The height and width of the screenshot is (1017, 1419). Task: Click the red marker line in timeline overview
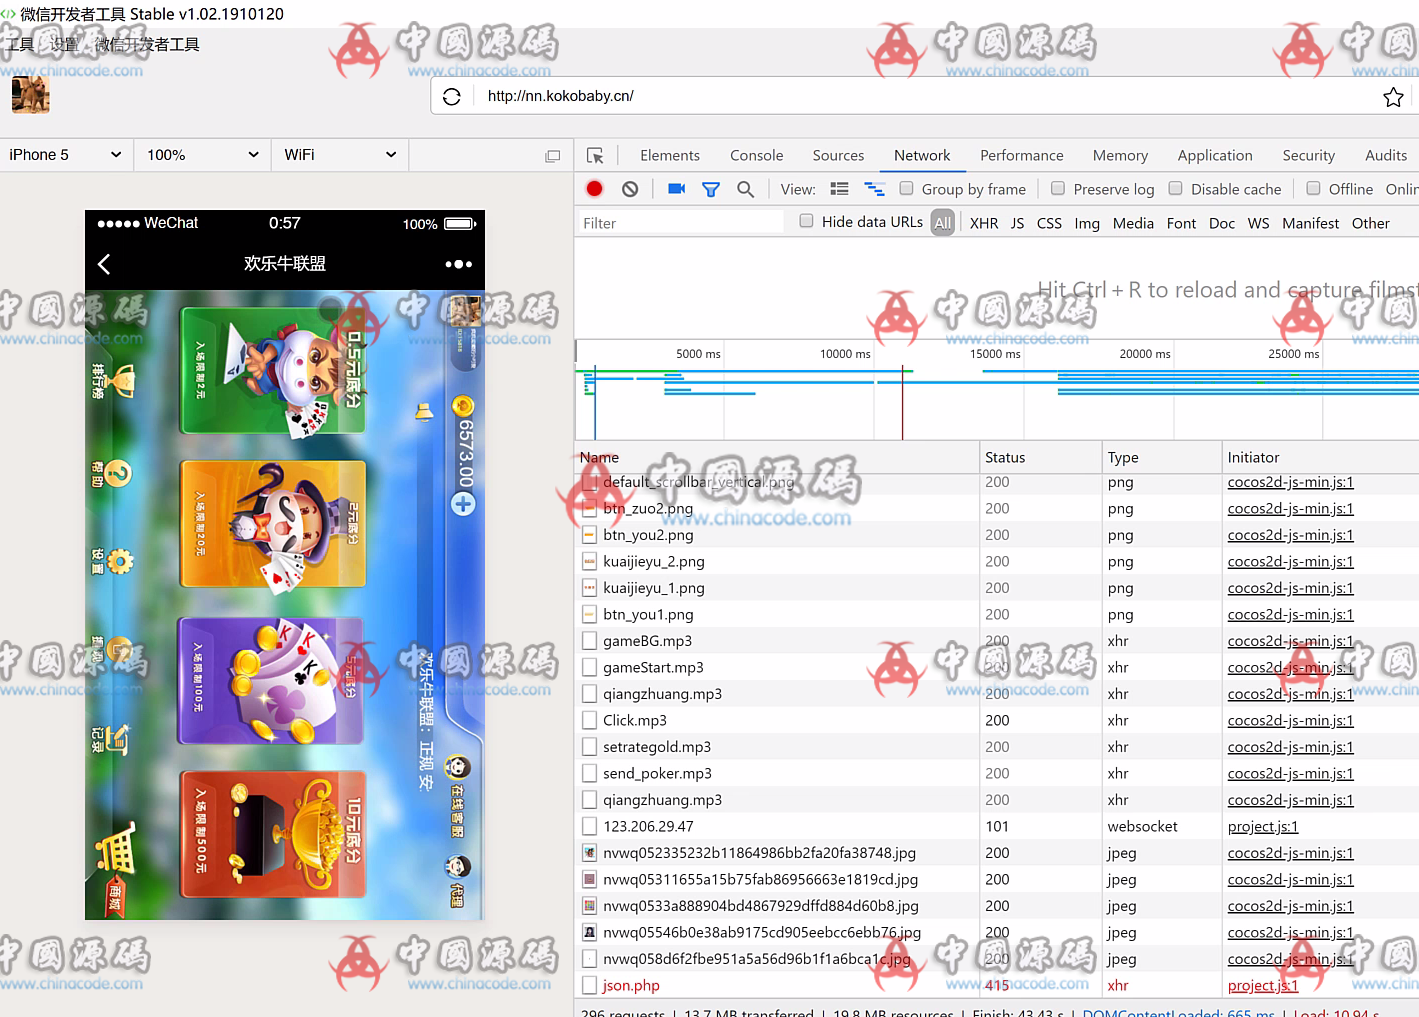pyautogui.click(x=902, y=403)
